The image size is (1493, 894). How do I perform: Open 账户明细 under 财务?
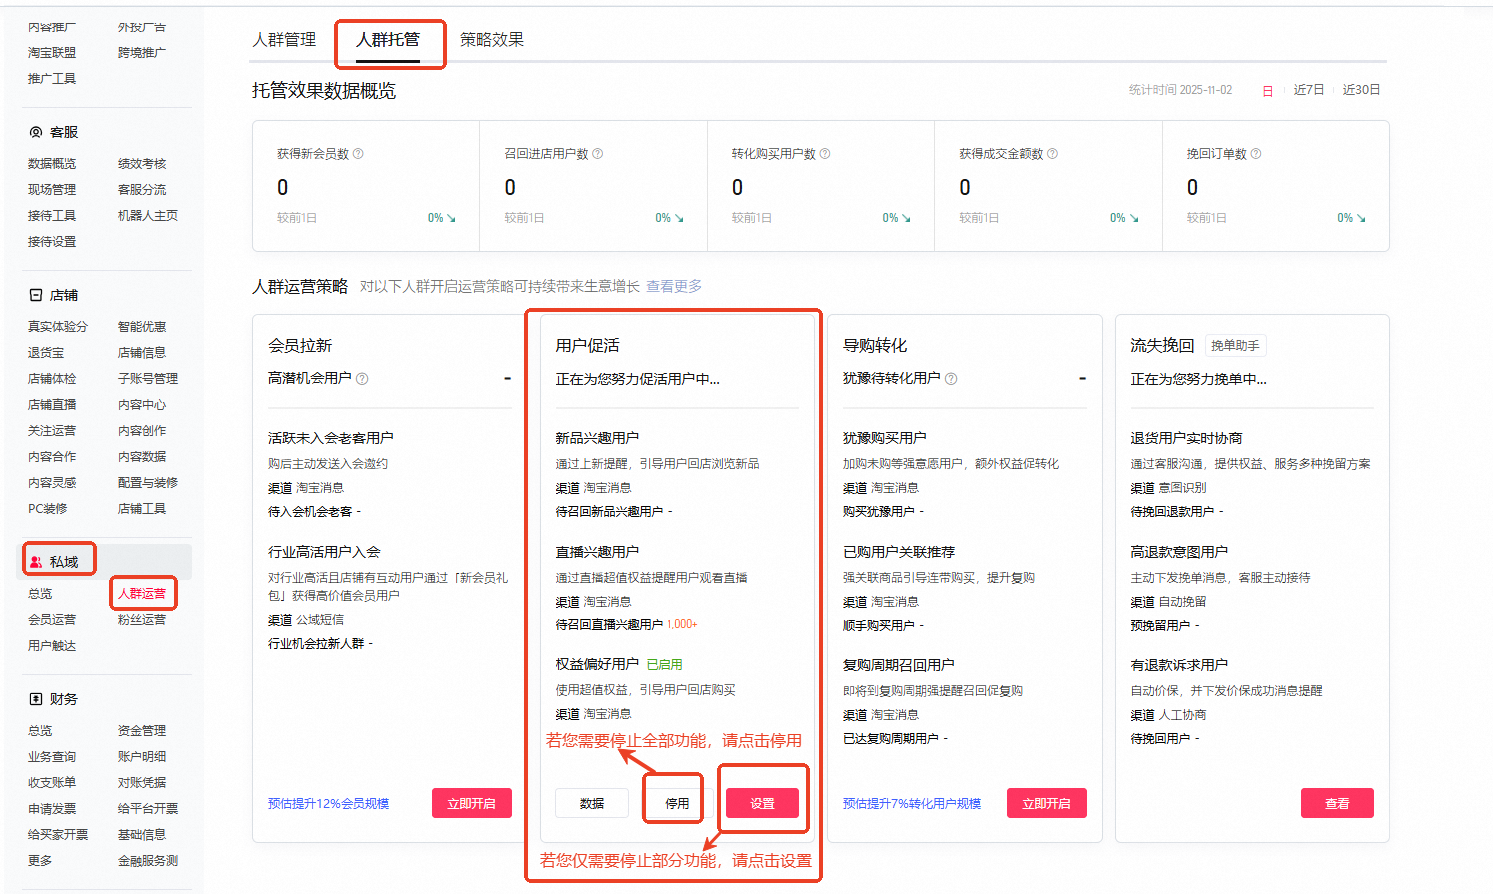(142, 757)
